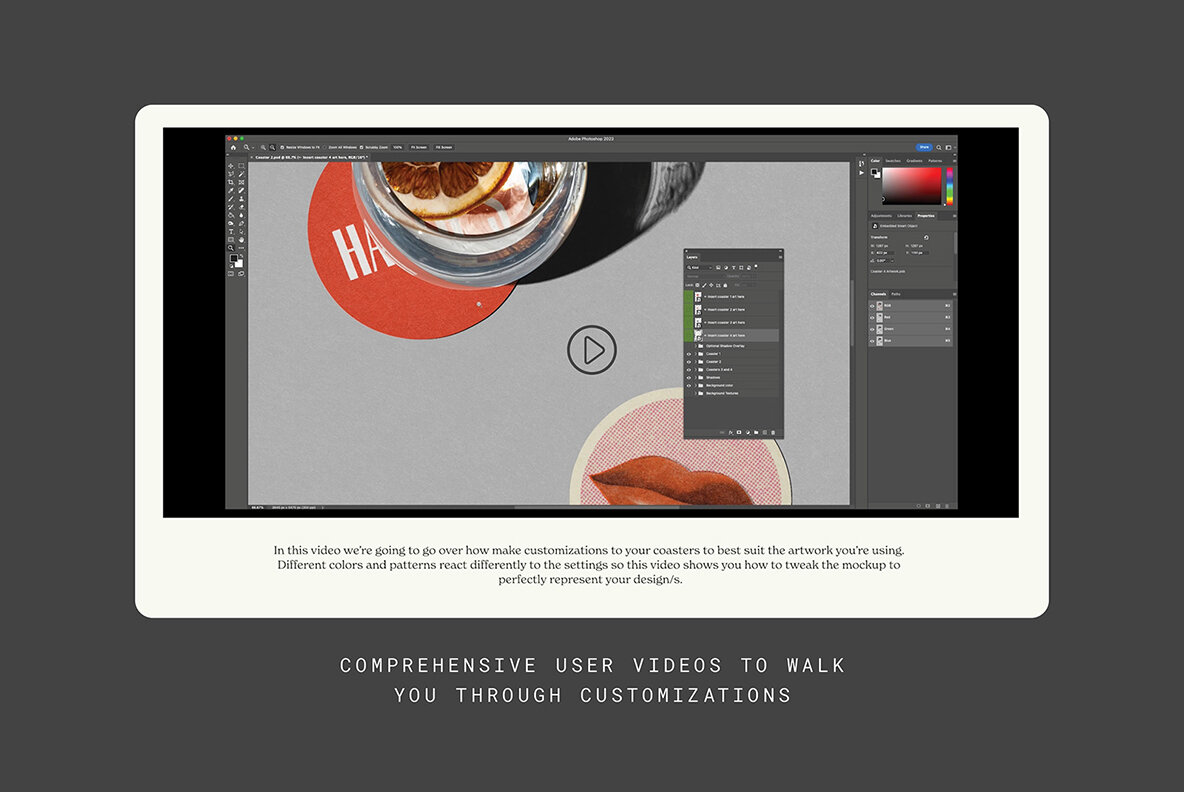Select the Move tool in the toolbar

[231, 166]
